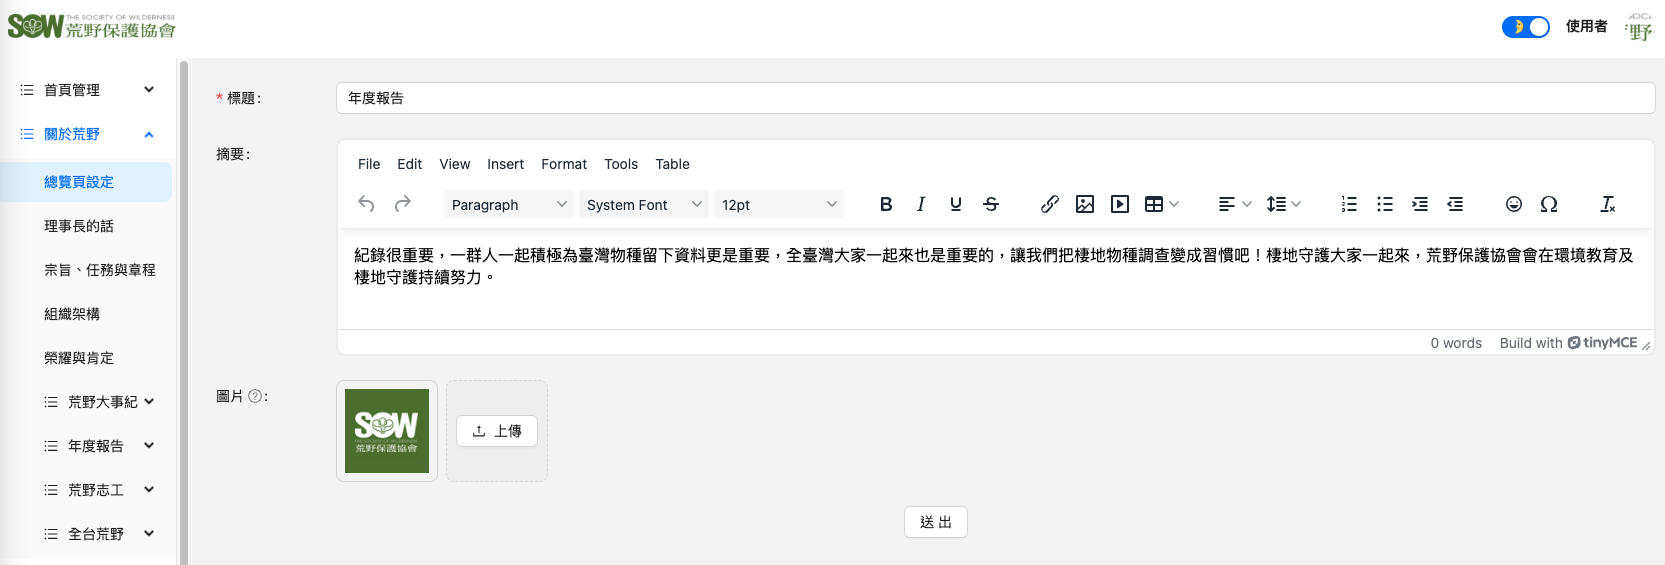Click the underline formatting icon
The height and width of the screenshot is (565, 1665).
[956, 204]
